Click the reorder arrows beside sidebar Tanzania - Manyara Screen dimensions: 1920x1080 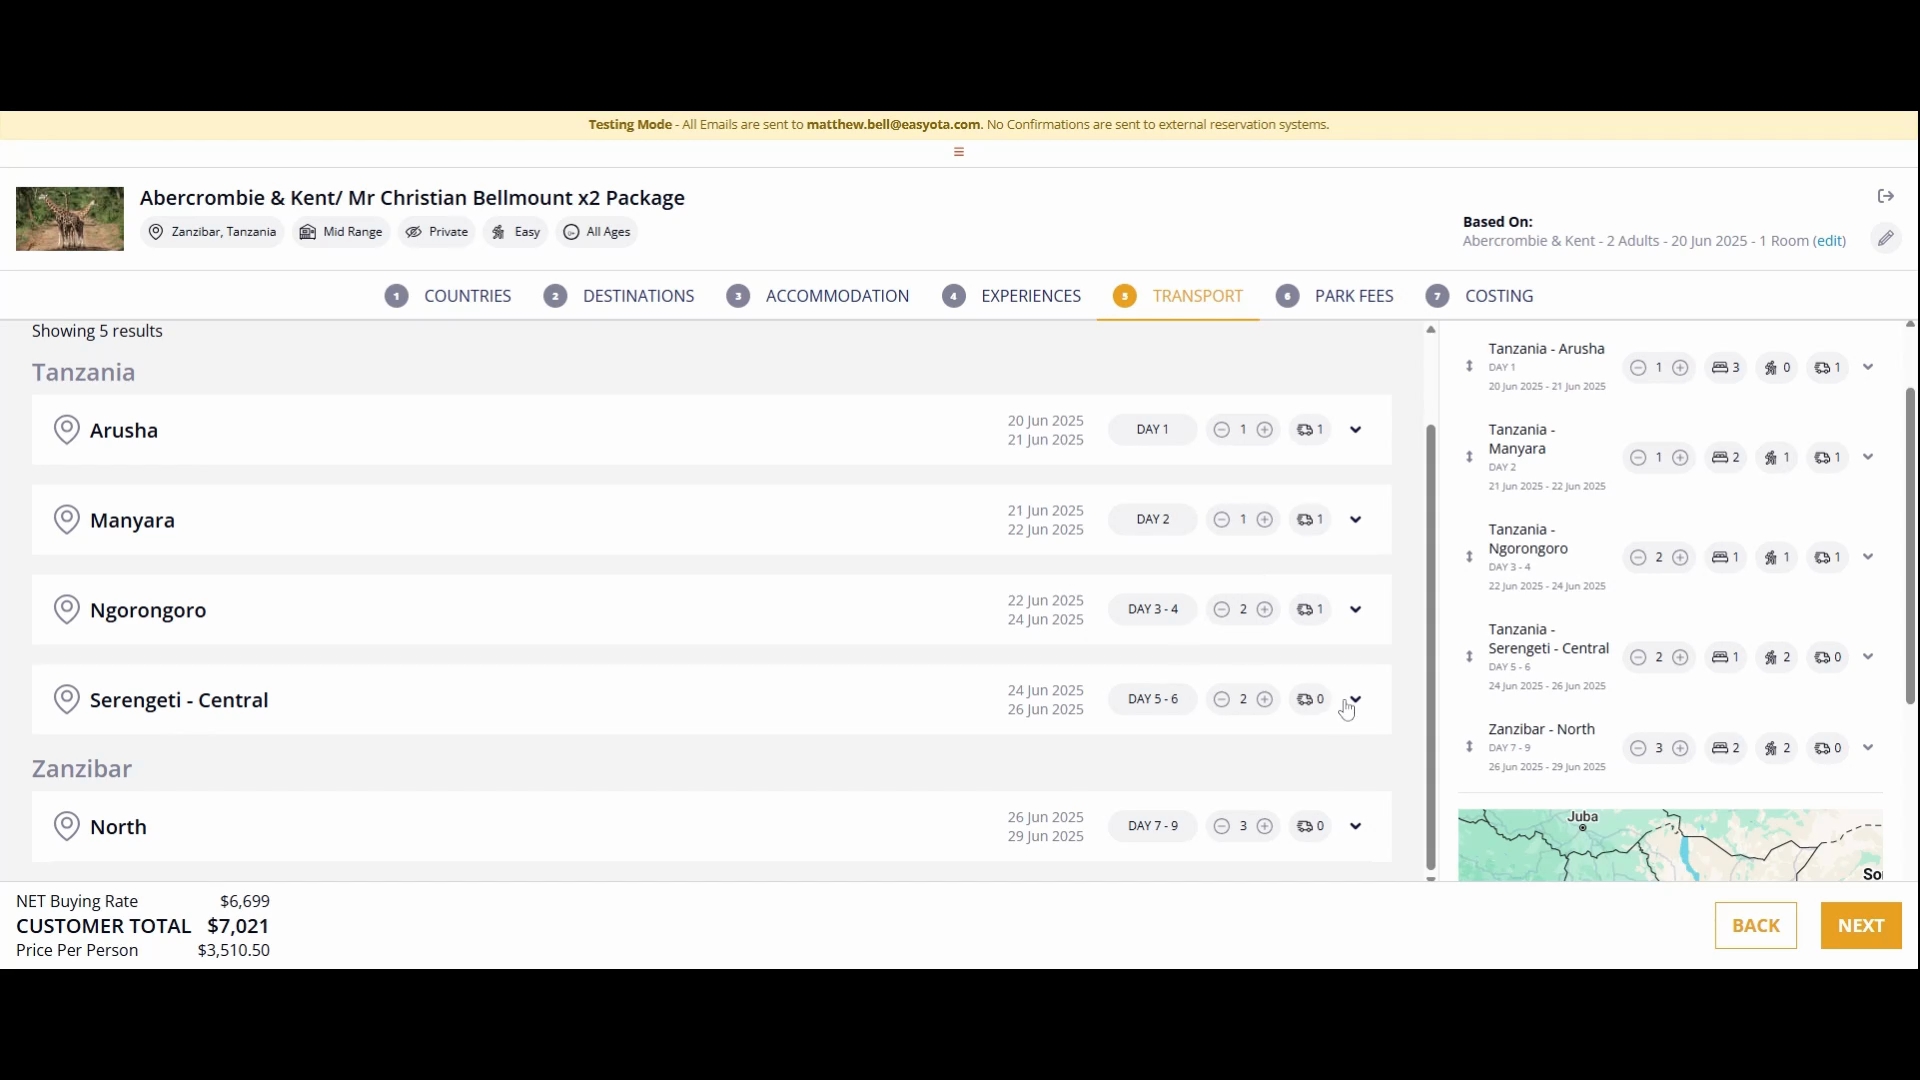point(1470,456)
